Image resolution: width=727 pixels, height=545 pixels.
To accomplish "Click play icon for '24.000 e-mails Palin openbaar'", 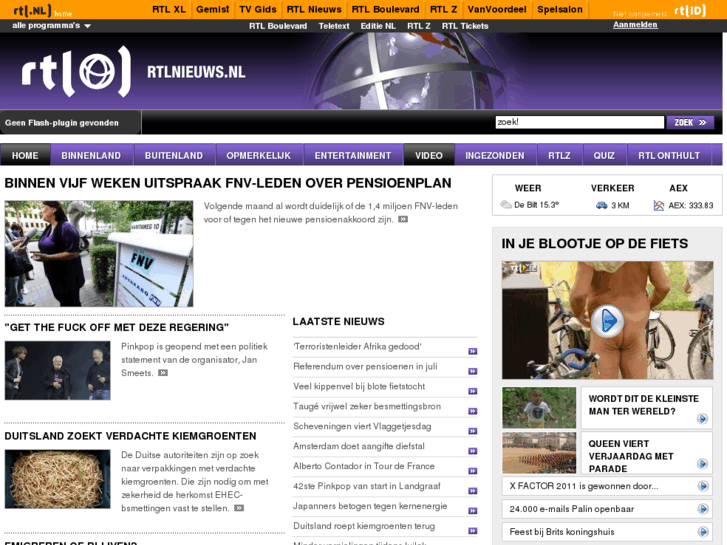I will pyautogui.click(x=703, y=509).
